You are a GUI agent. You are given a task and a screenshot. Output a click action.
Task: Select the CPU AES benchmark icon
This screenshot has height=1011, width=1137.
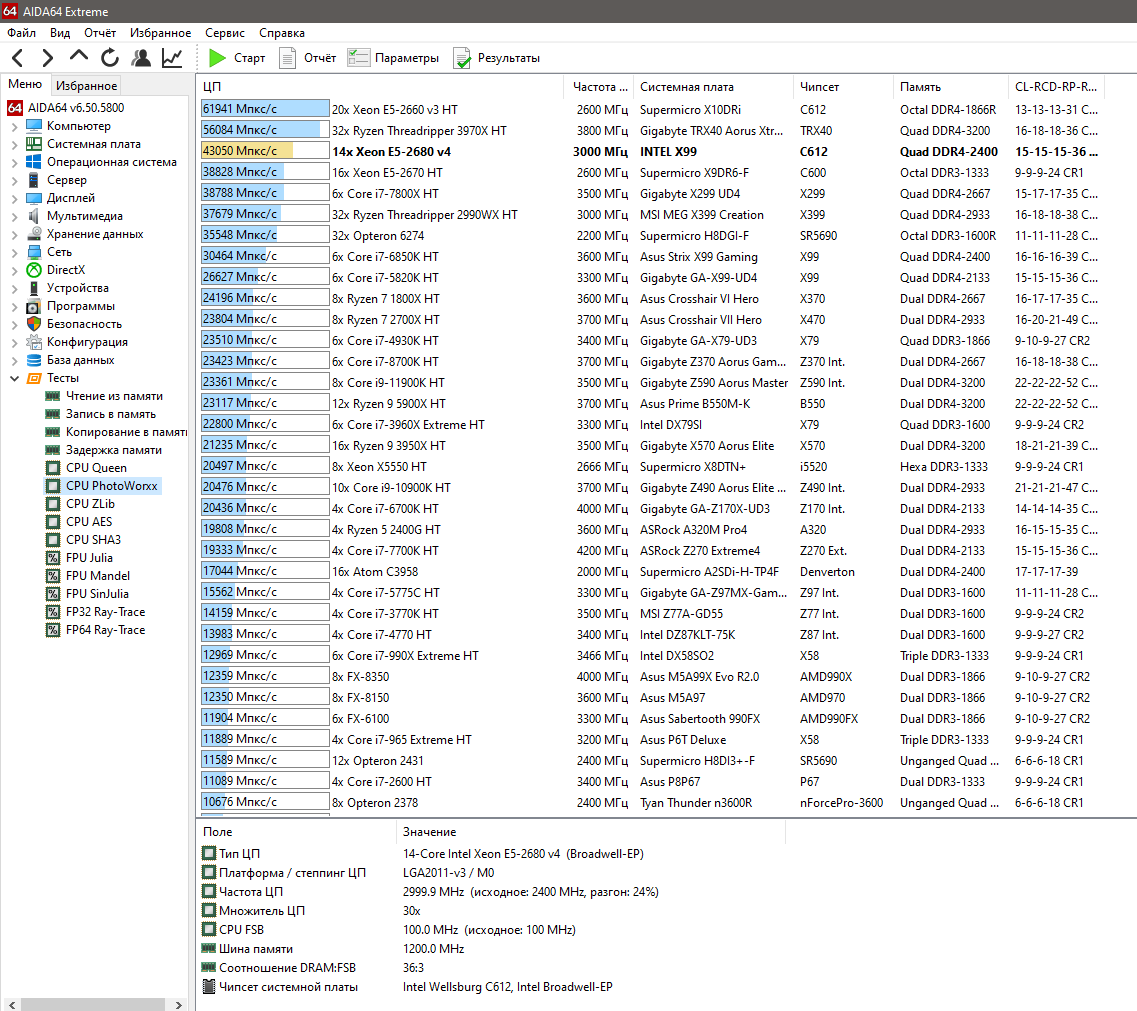(x=53, y=521)
